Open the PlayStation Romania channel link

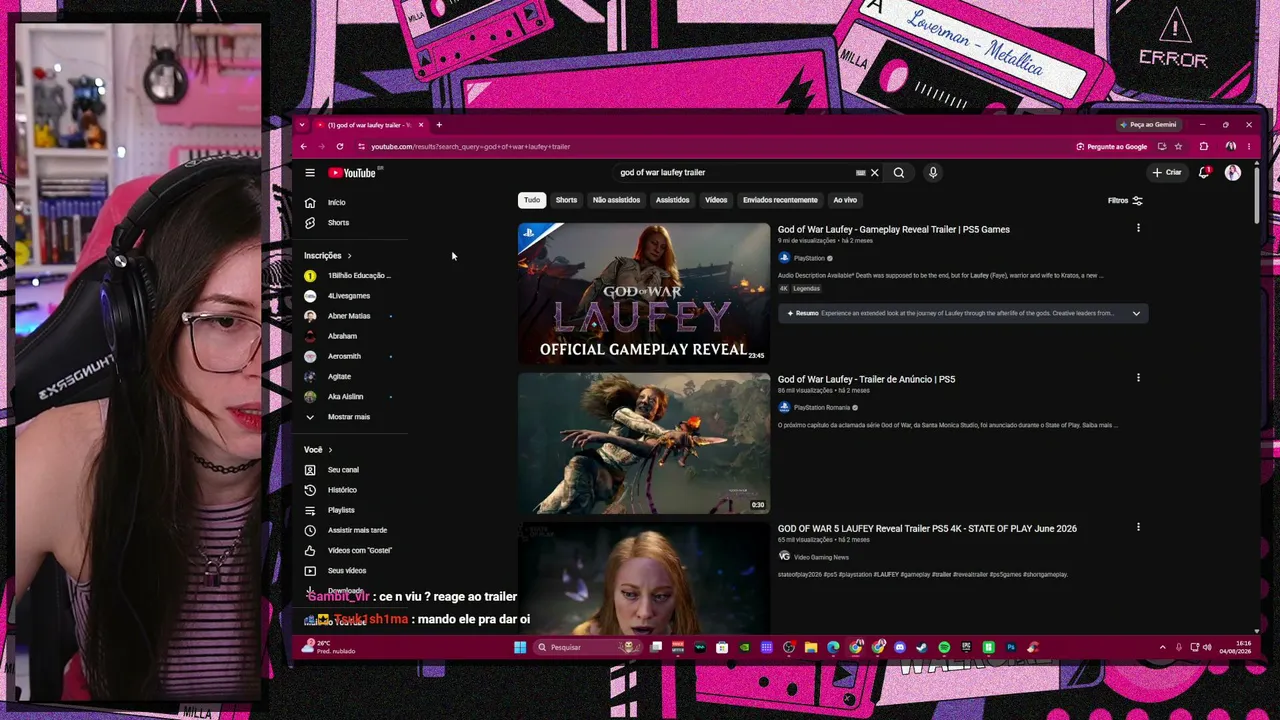tap(821, 408)
